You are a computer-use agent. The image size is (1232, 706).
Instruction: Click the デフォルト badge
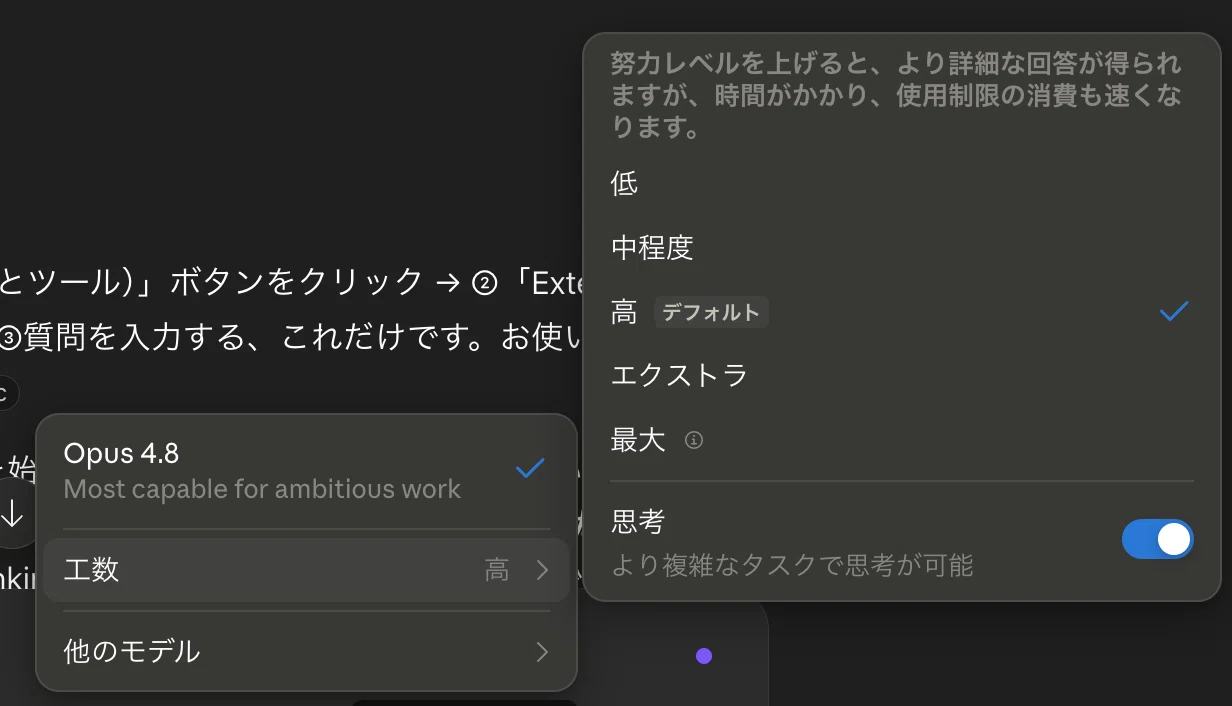point(711,312)
